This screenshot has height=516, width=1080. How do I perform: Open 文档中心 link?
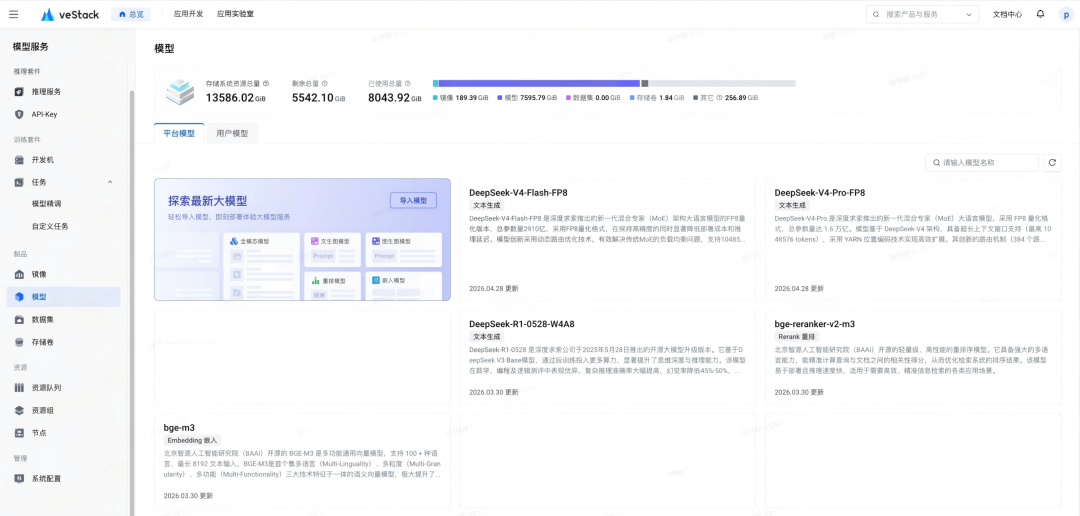pyautogui.click(x=1007, y=14)
